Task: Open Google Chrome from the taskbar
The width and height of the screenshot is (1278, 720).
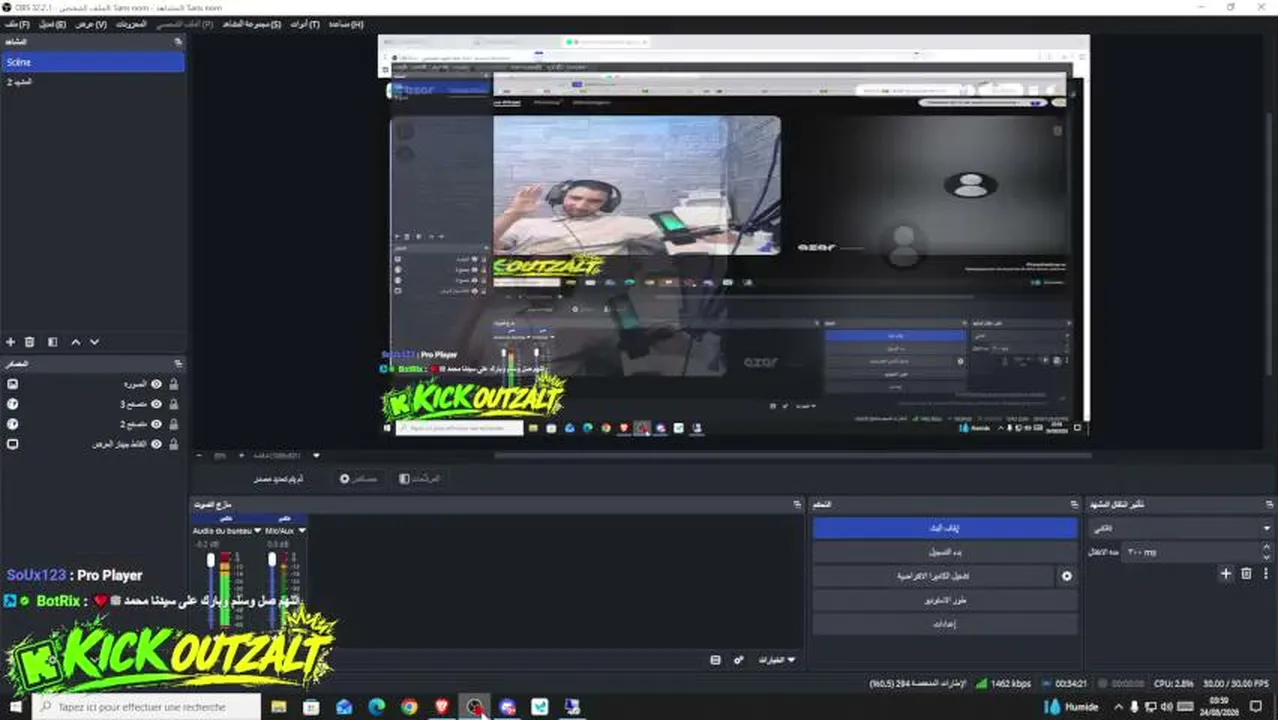Action: click(x=409, y=707)
